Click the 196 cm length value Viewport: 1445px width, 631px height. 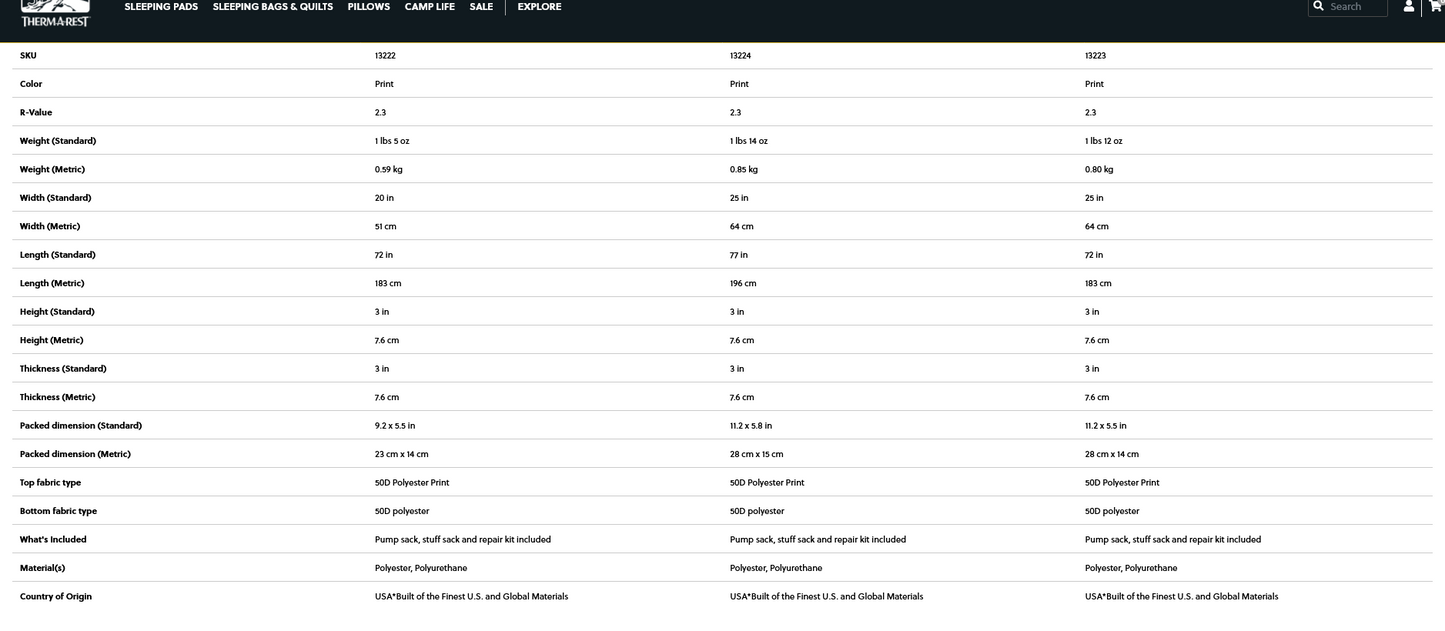[x=743, y=283]
